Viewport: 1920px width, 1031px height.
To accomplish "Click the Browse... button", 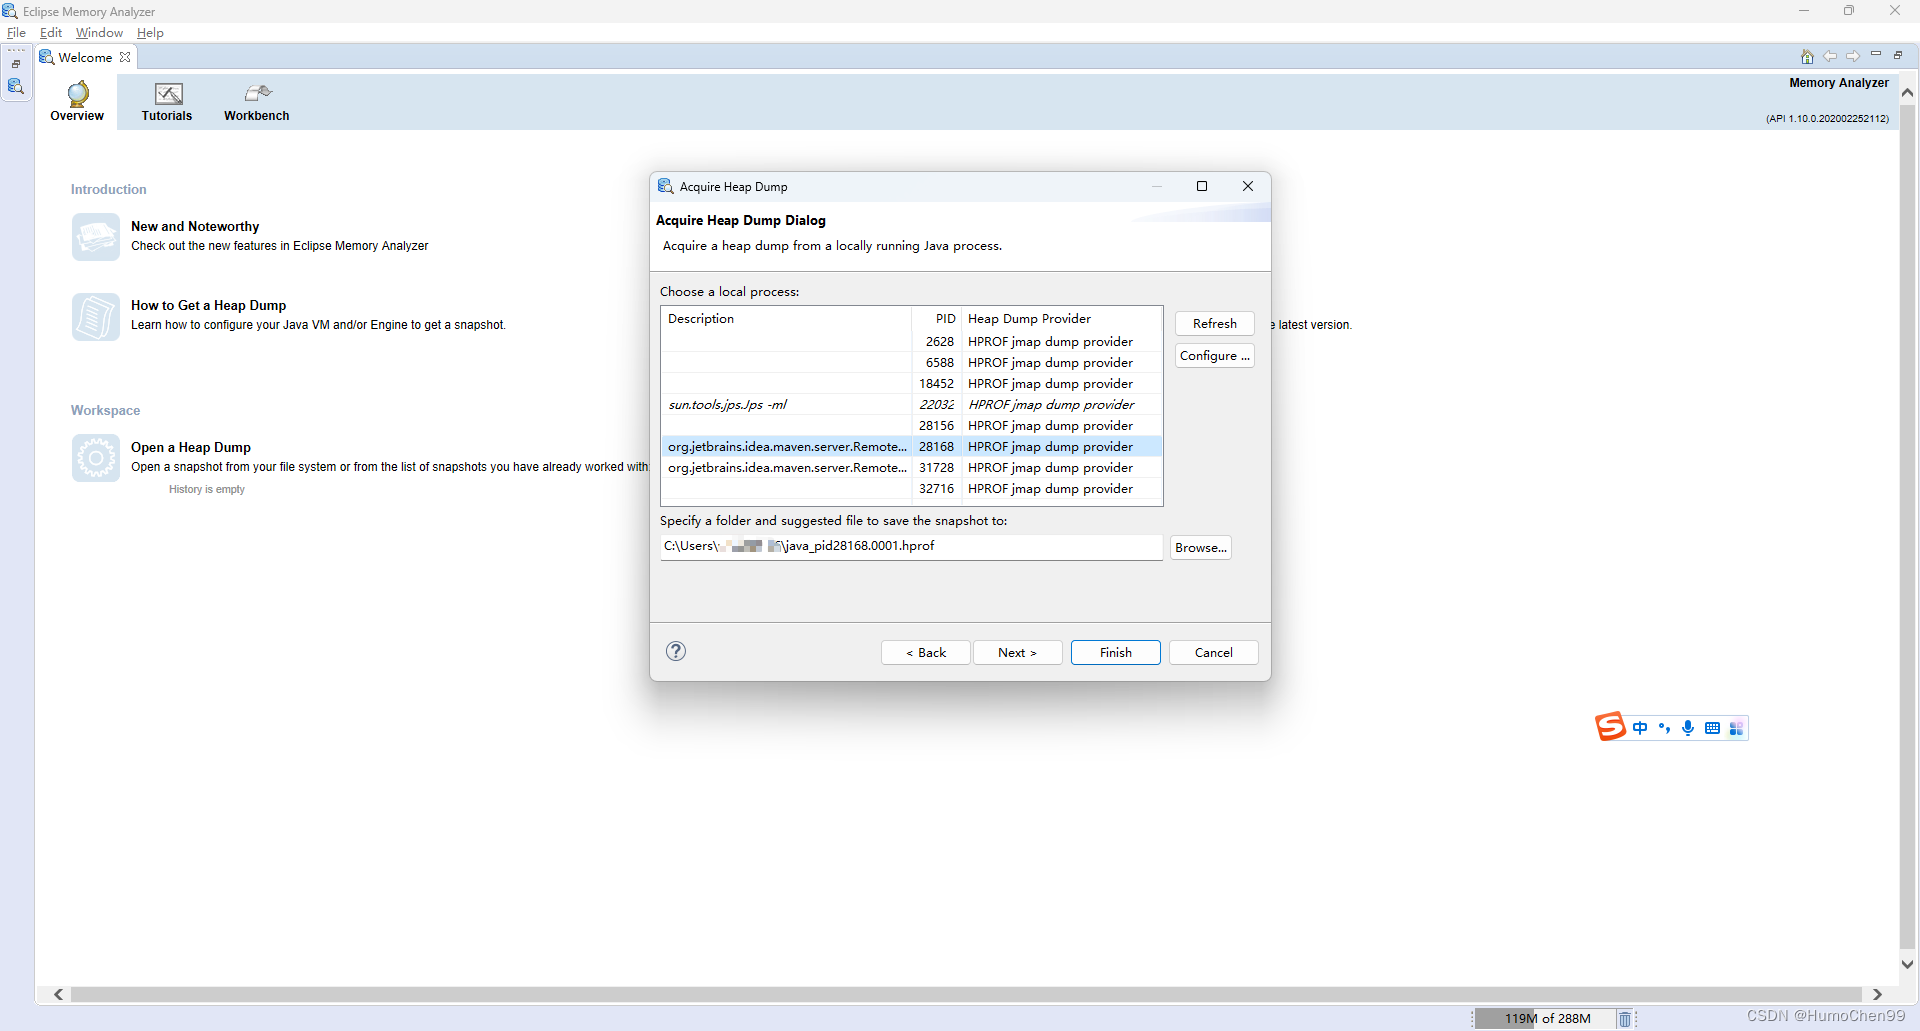I will (1200, 547).
